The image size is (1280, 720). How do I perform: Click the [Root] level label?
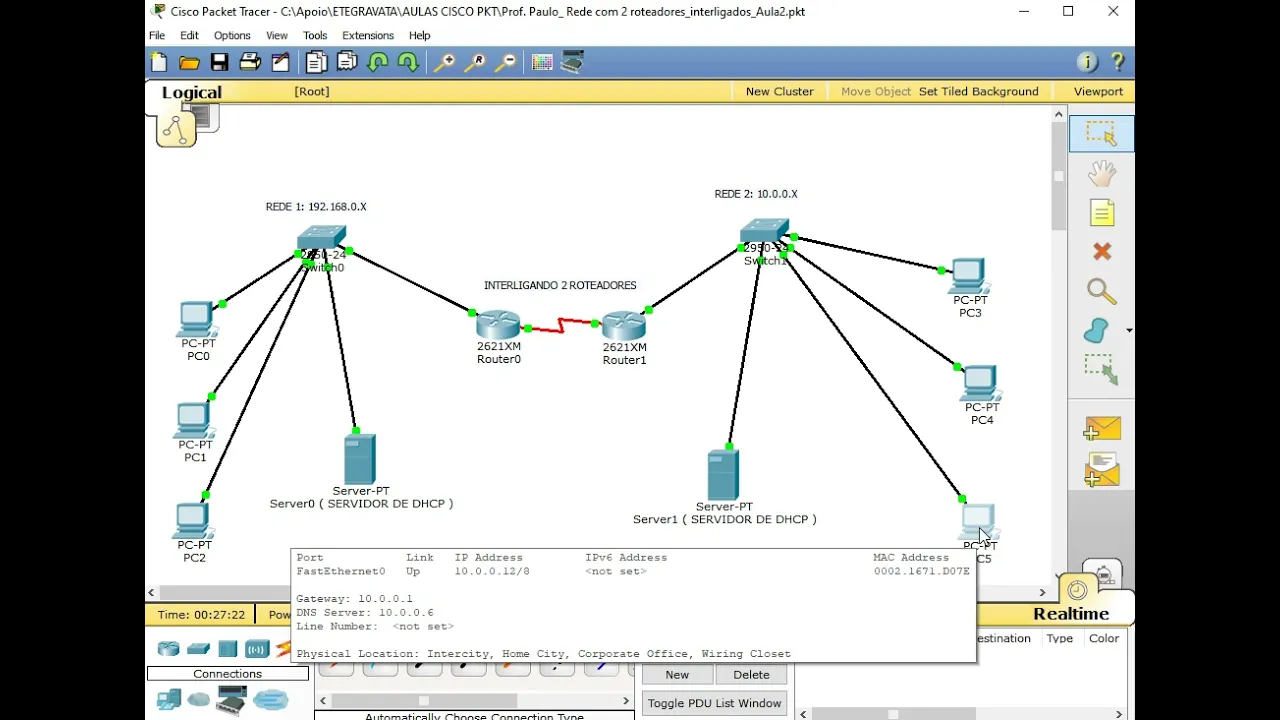pyautogui.click(x=312, y=91)
